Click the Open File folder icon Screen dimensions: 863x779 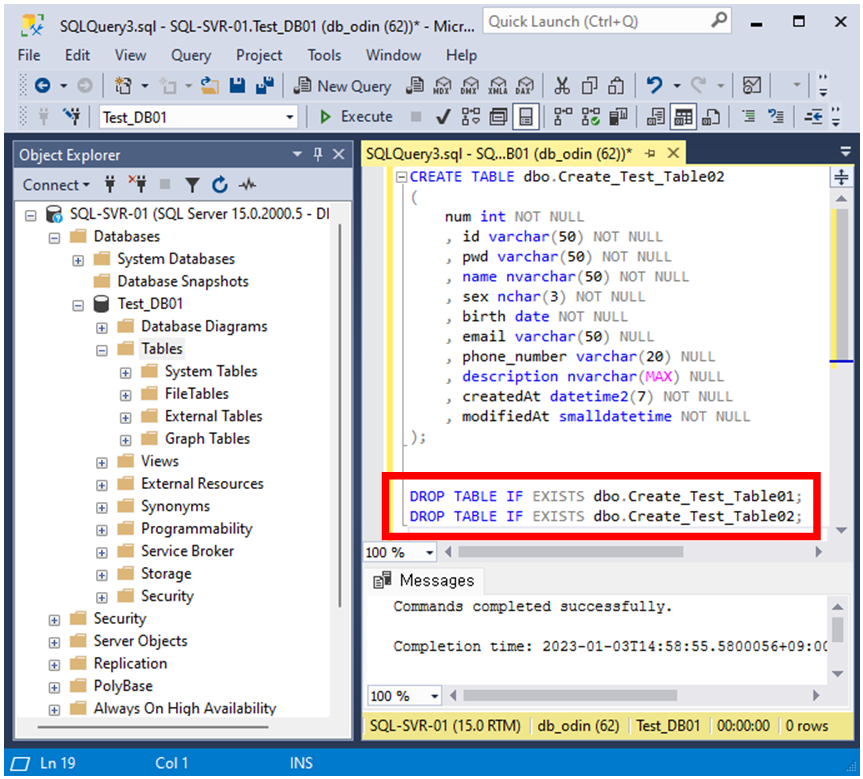[209, 86]
